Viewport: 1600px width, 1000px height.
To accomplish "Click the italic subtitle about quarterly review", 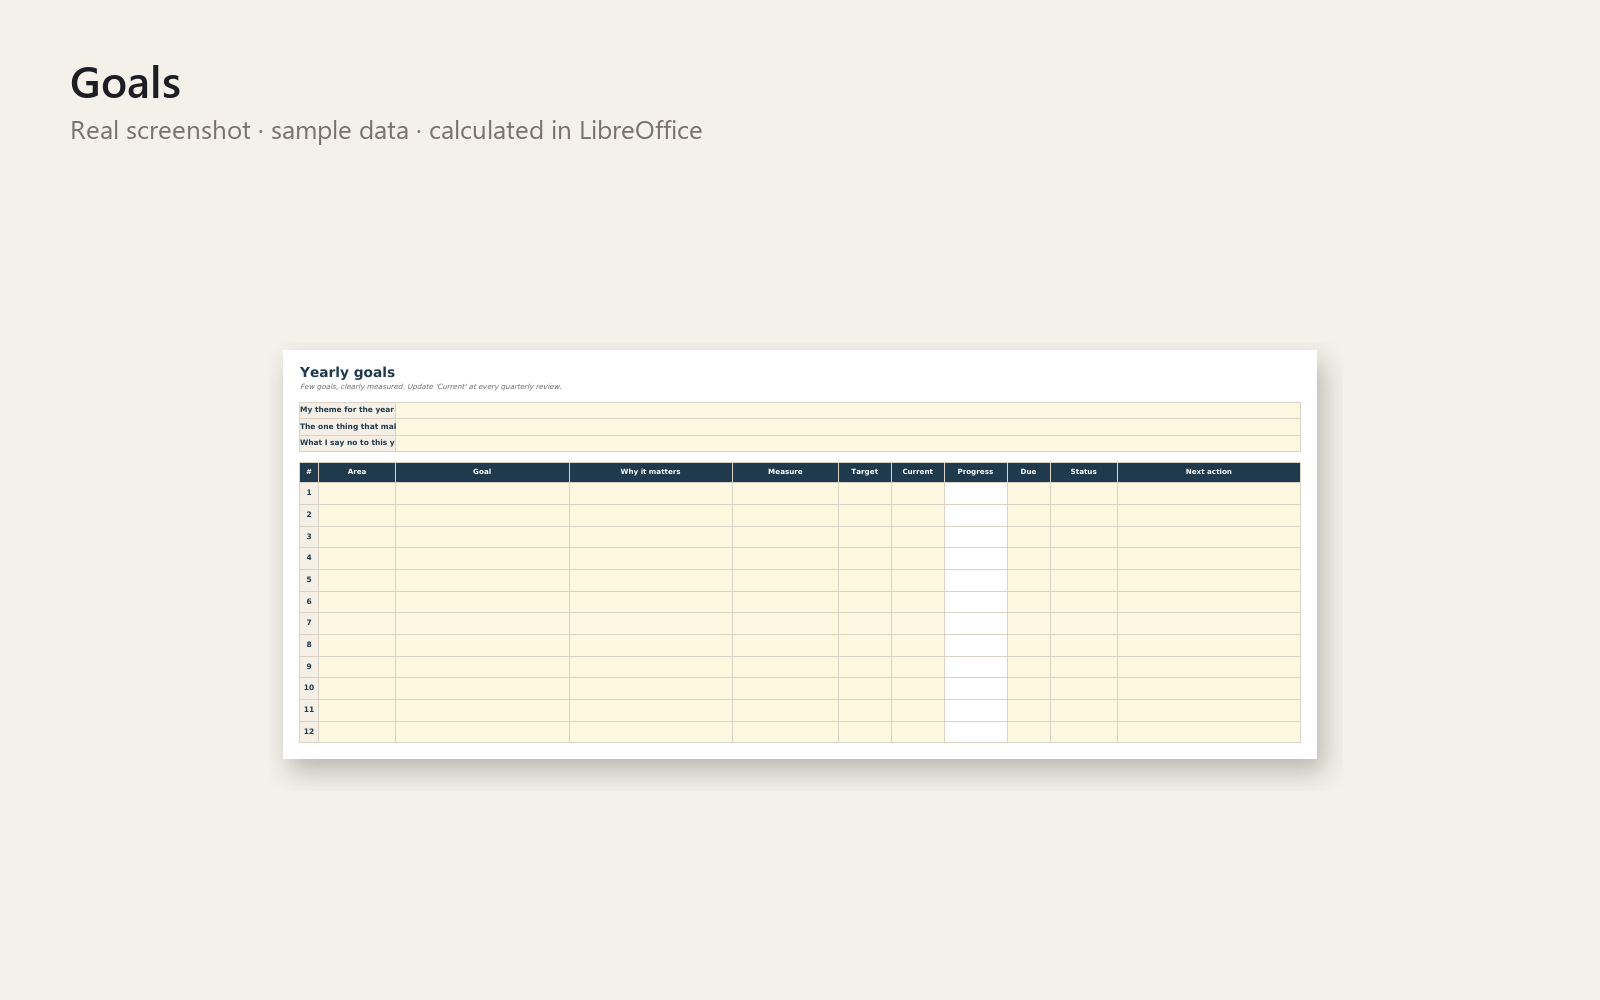I will click(431, 387).
